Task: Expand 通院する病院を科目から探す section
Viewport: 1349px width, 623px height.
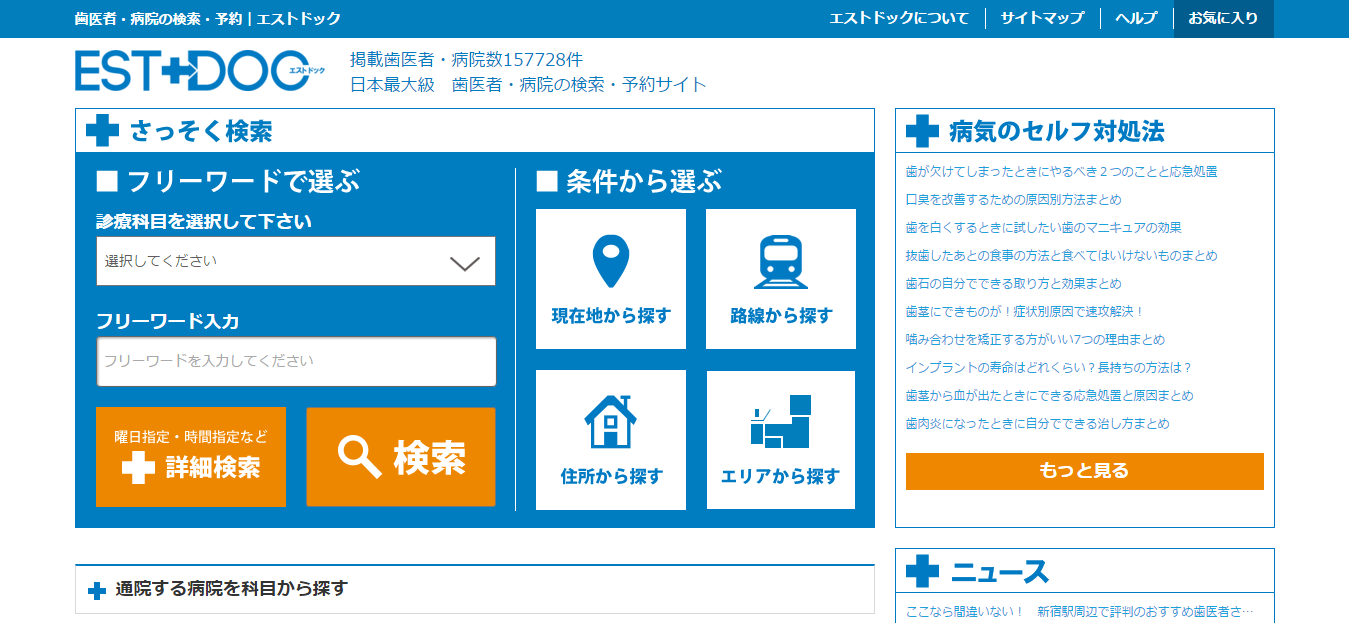Action: click(x=475, y=589)
